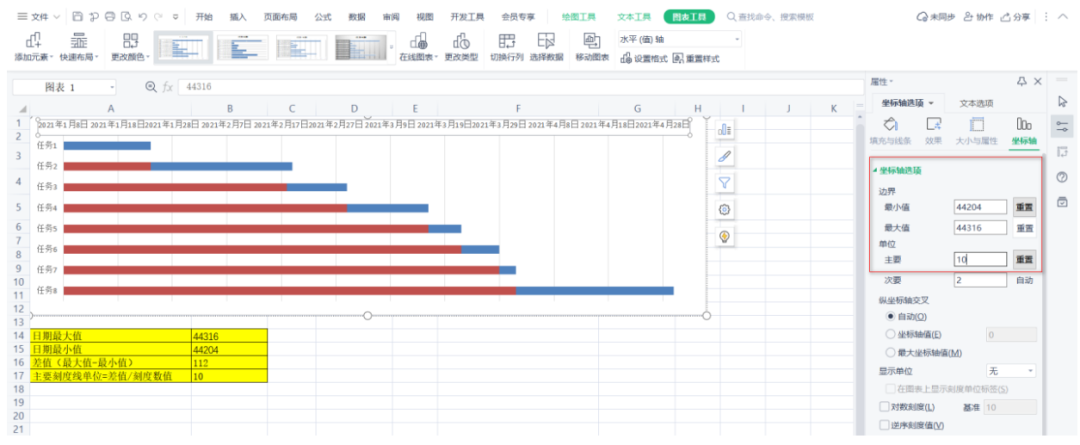Select the 最大坐标轴值 radio button
Image resolution: width=1080 pixels, height=445 pixels.
tap(890, 352)
